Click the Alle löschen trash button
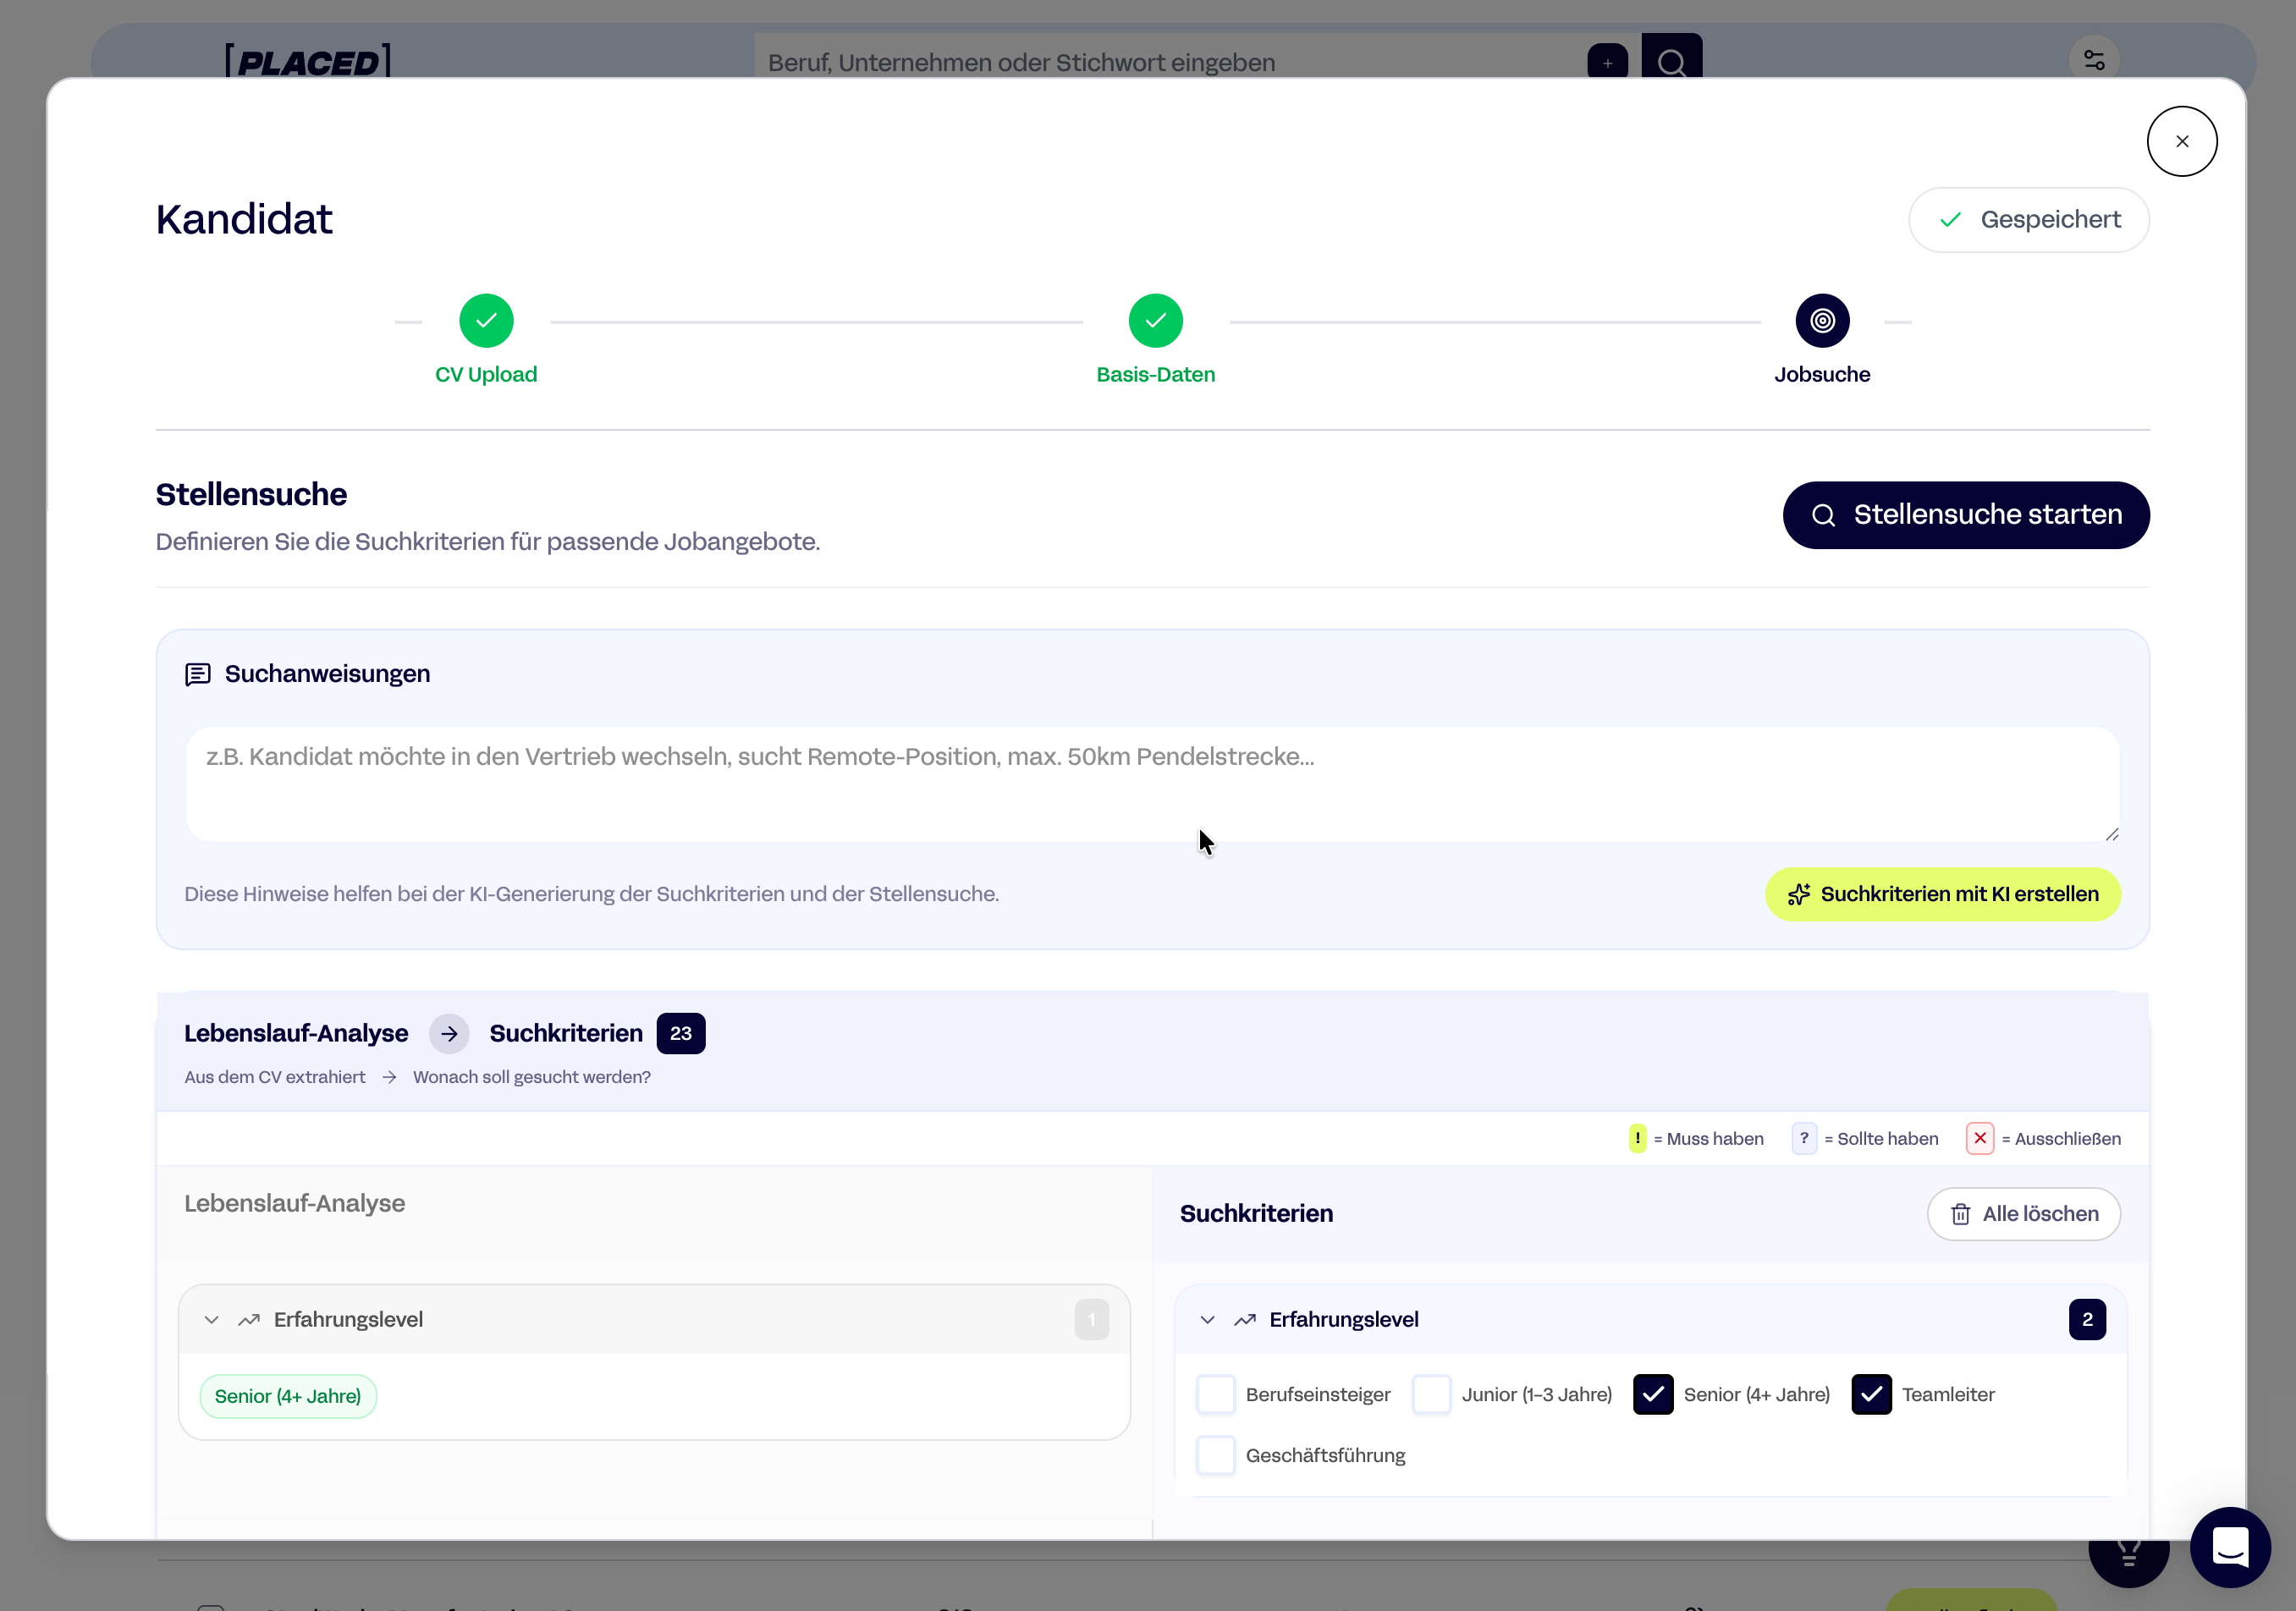The width and height of the screenshot is (2296, 1611). click(x=2023, y=1213)
